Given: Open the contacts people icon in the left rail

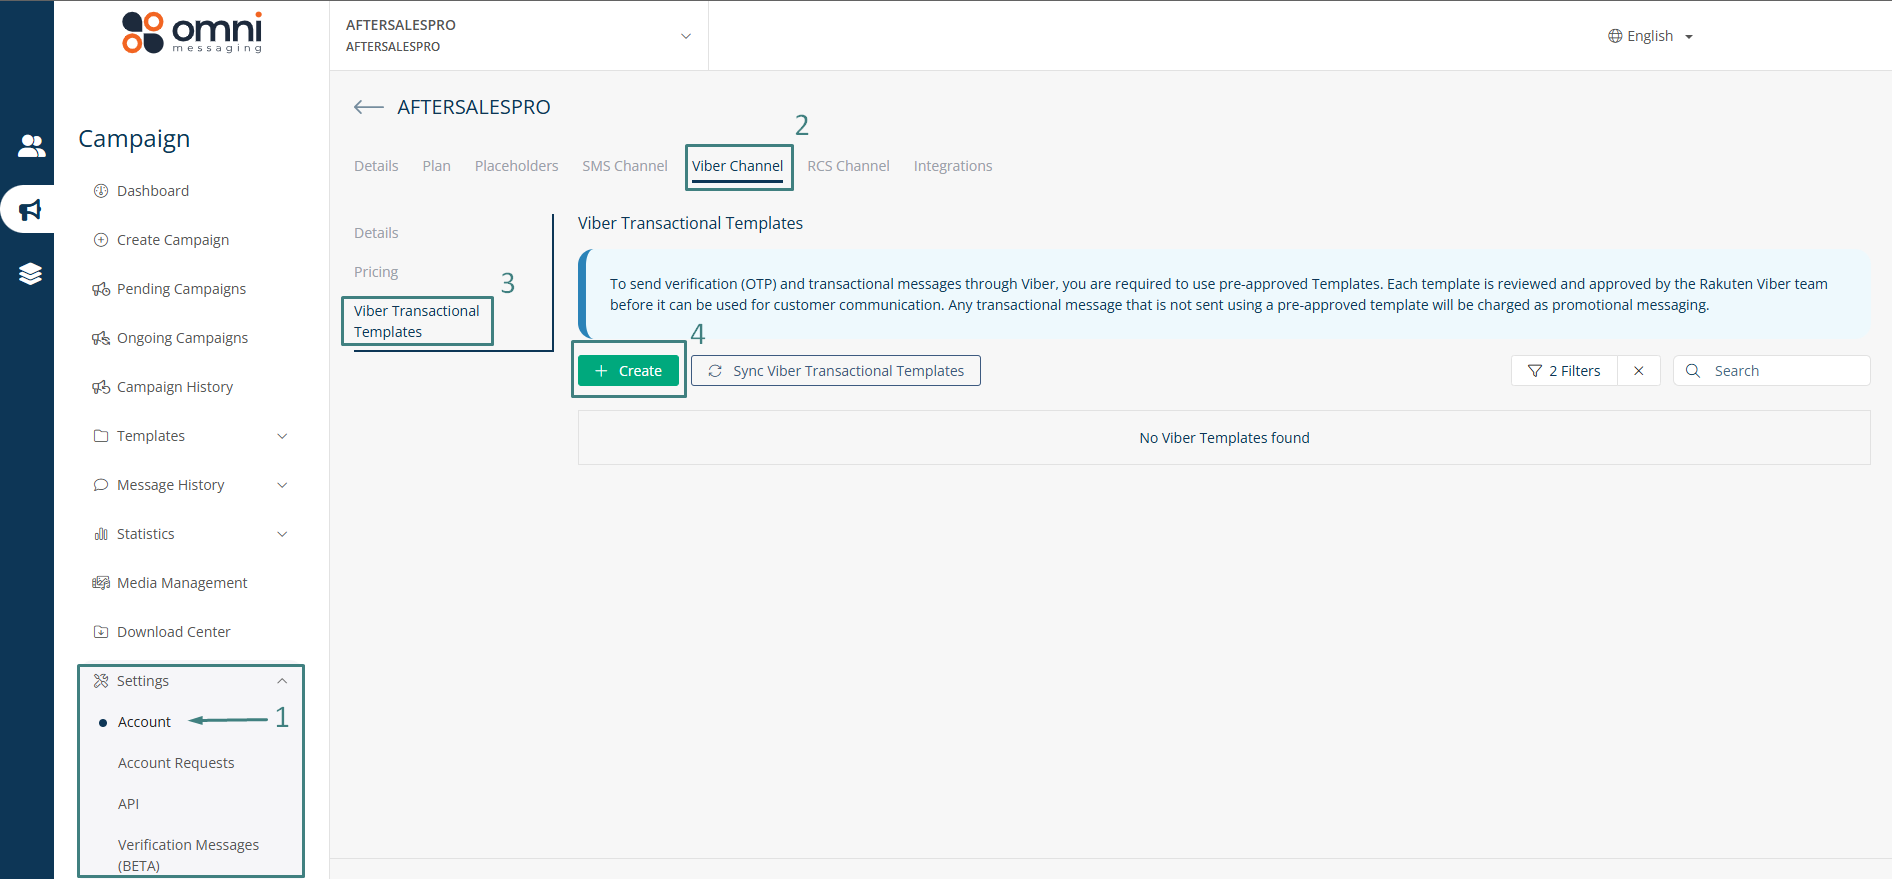Looking at the screenshot, I should coord(31,146).
